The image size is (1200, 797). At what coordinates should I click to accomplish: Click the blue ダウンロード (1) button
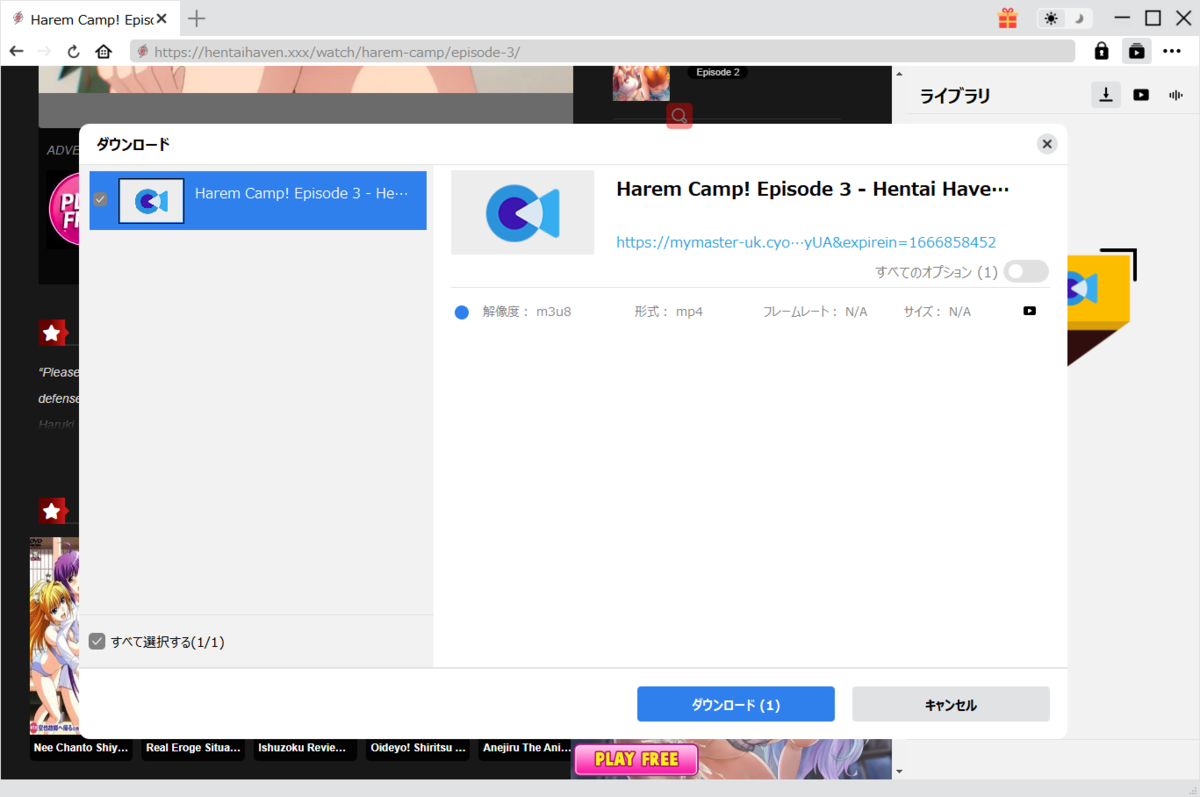click(x=735, y=704)
